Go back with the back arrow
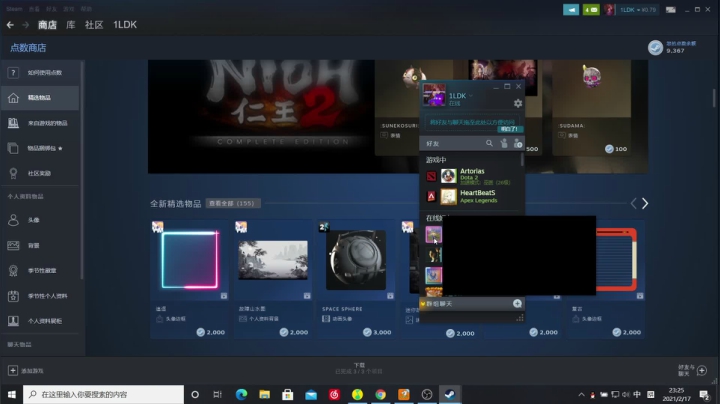 coord(10,25)
